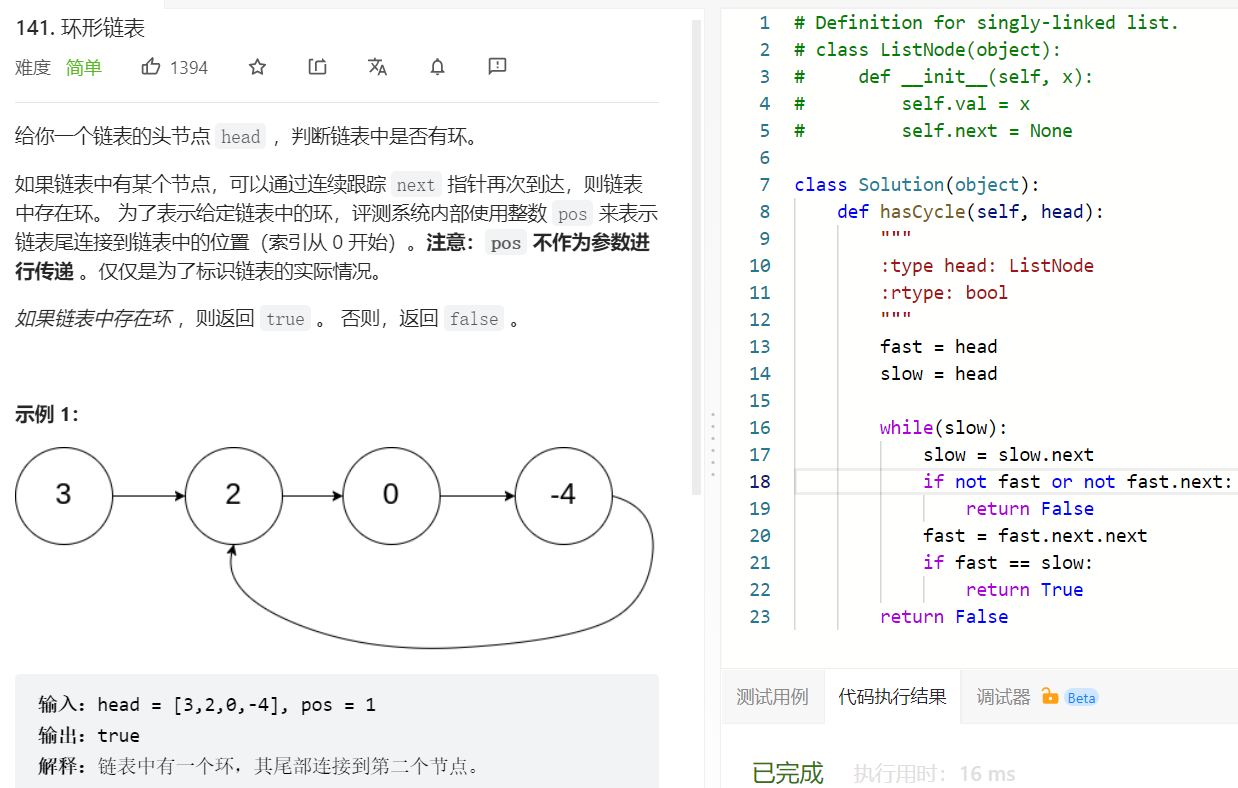Select the next inline code tag

pos(415,184)
